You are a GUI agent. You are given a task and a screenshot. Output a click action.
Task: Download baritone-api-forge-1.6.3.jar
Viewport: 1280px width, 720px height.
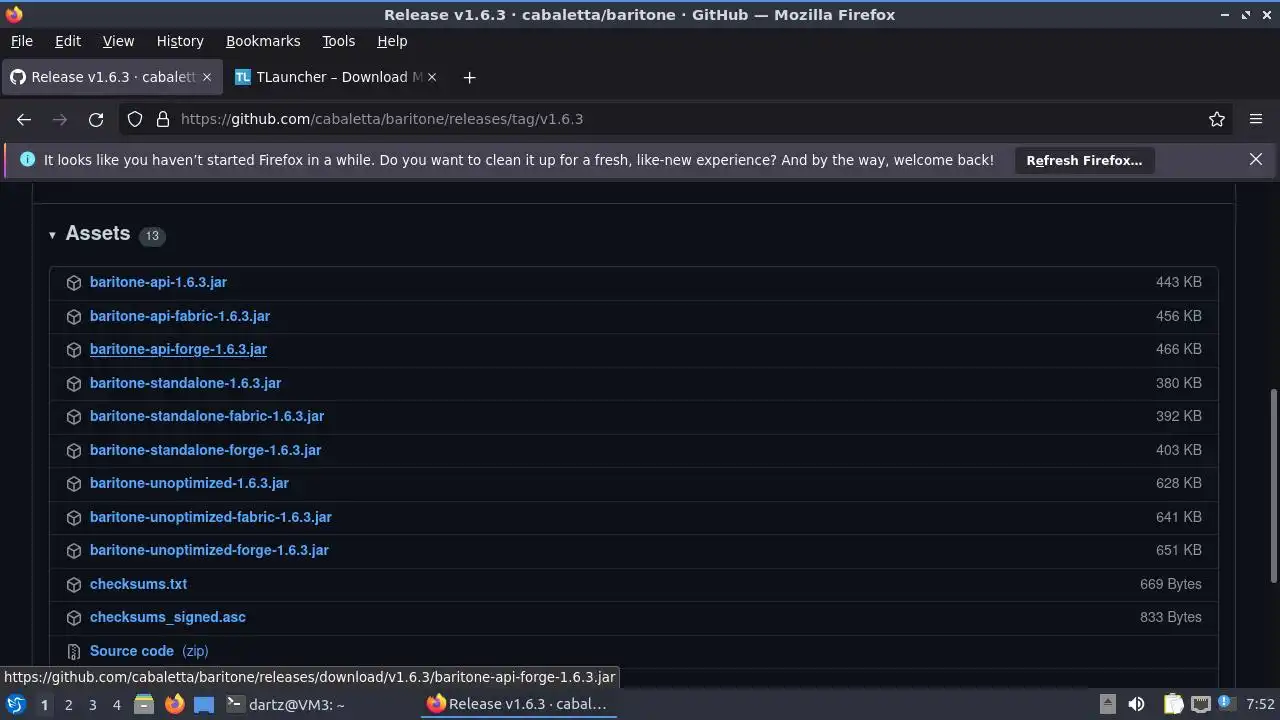click(178, 349)
